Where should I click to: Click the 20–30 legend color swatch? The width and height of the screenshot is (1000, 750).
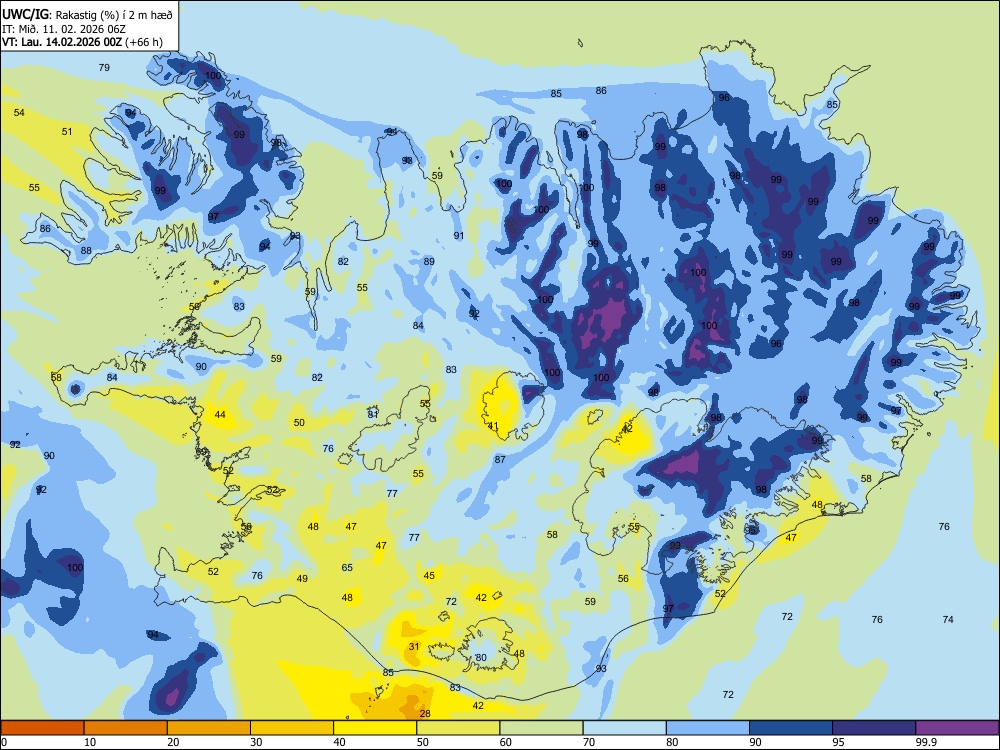pyautogui.click(x=209, y=728)
